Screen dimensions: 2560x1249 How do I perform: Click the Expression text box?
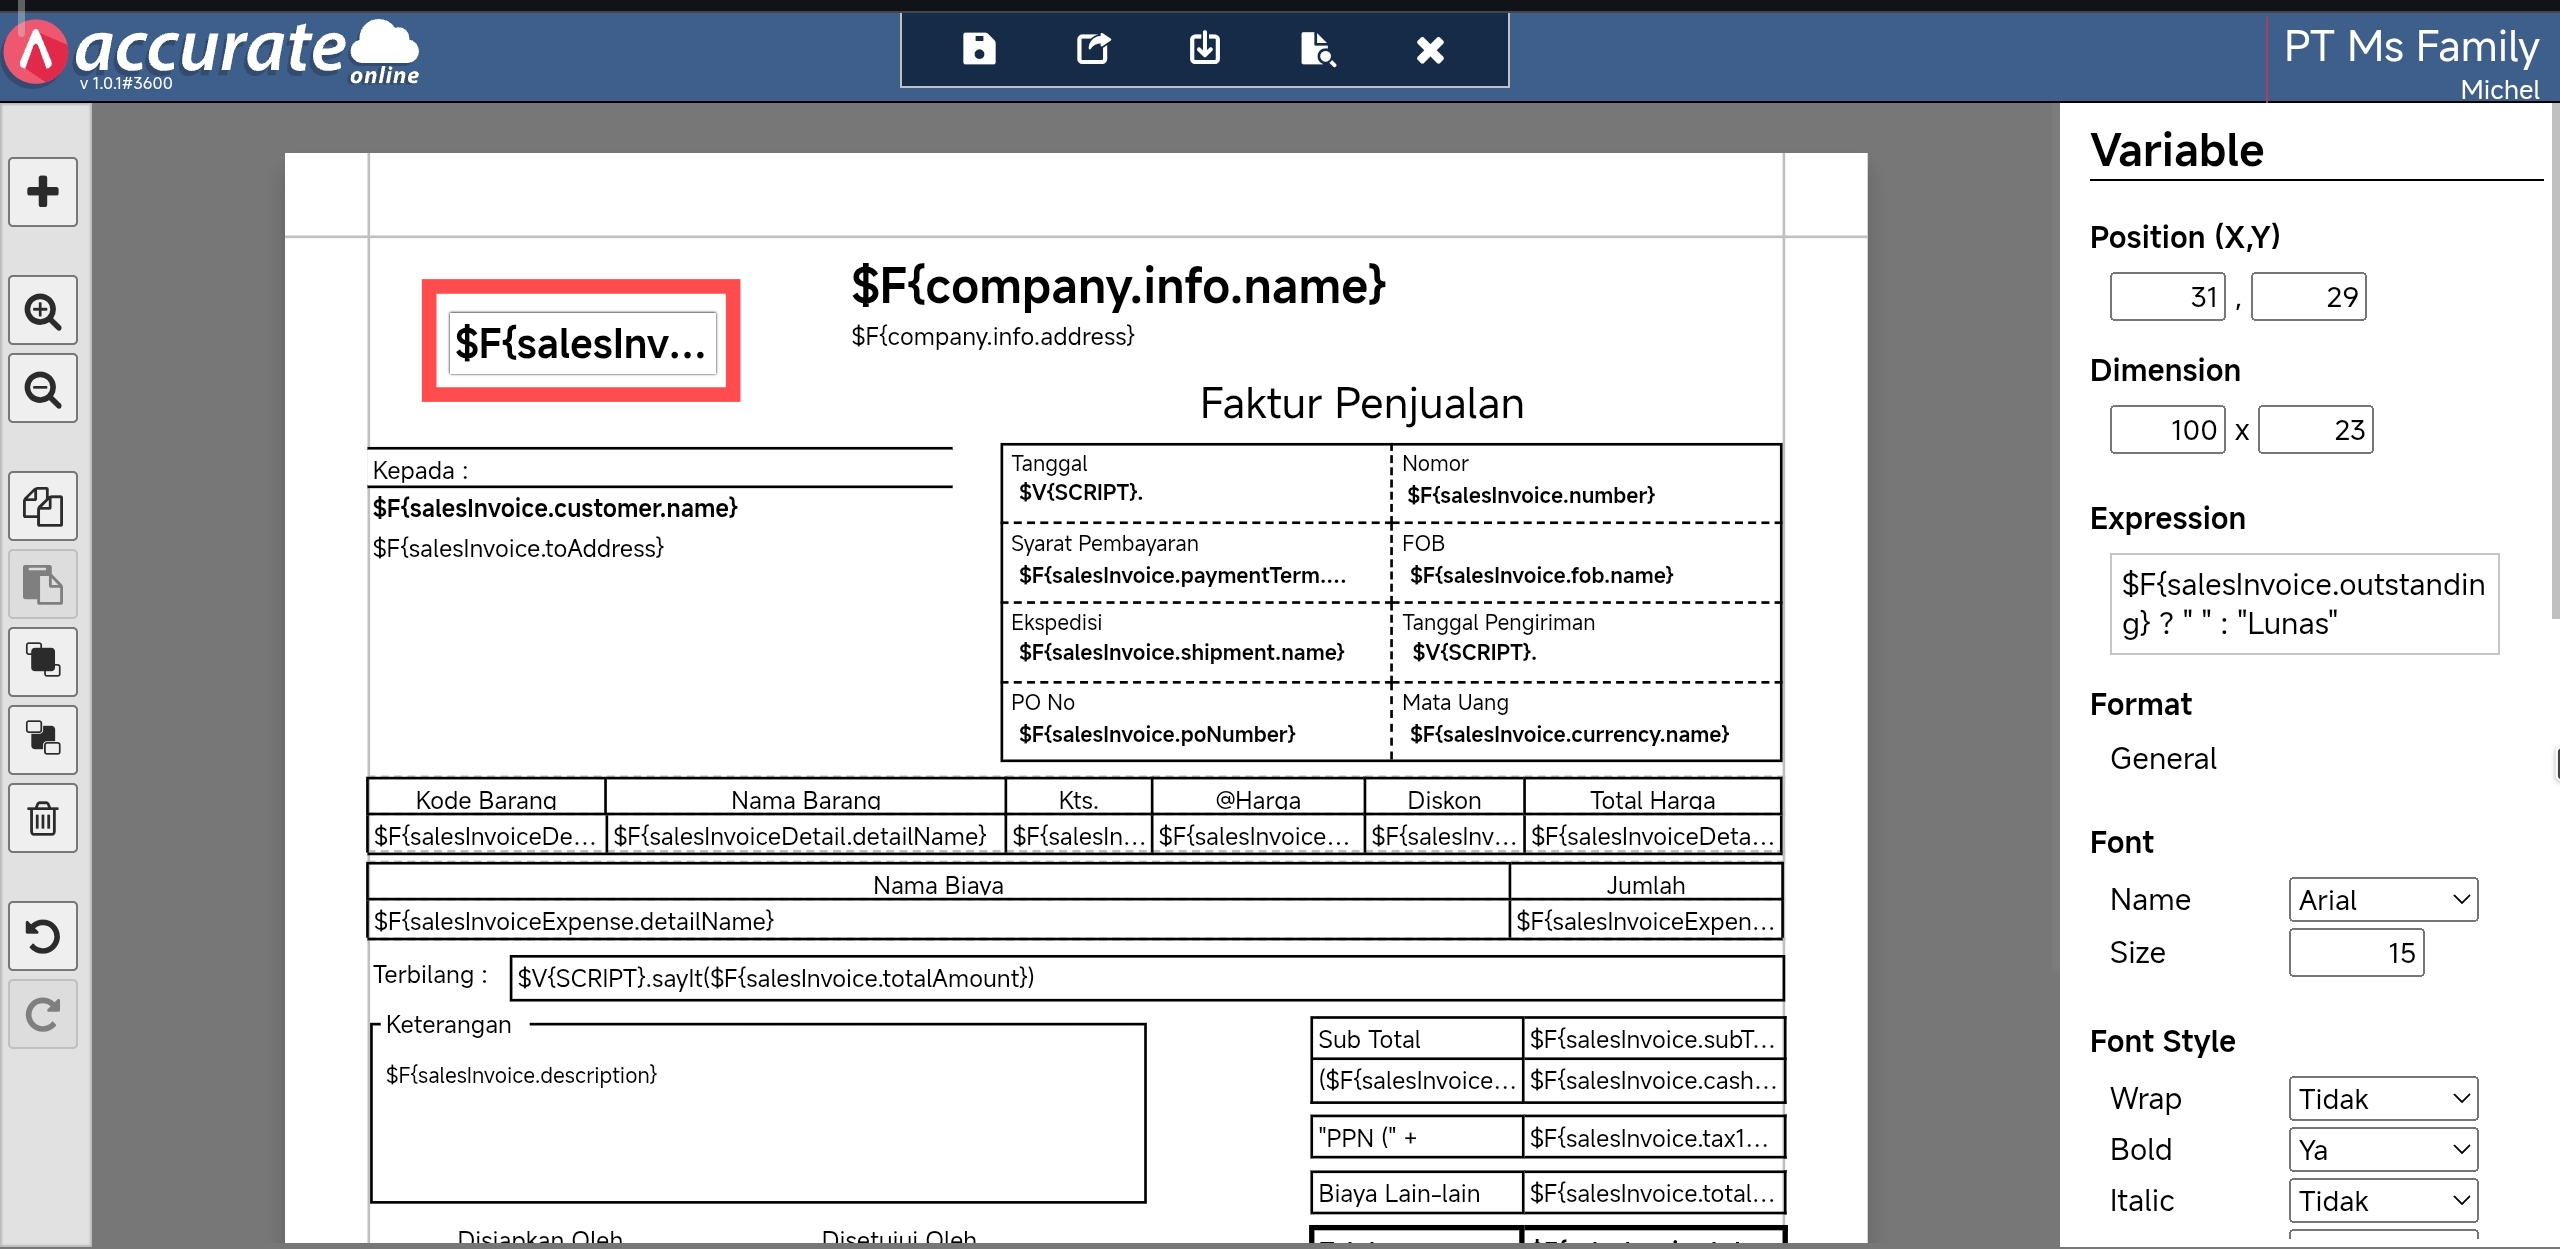tap(2303, 604)
